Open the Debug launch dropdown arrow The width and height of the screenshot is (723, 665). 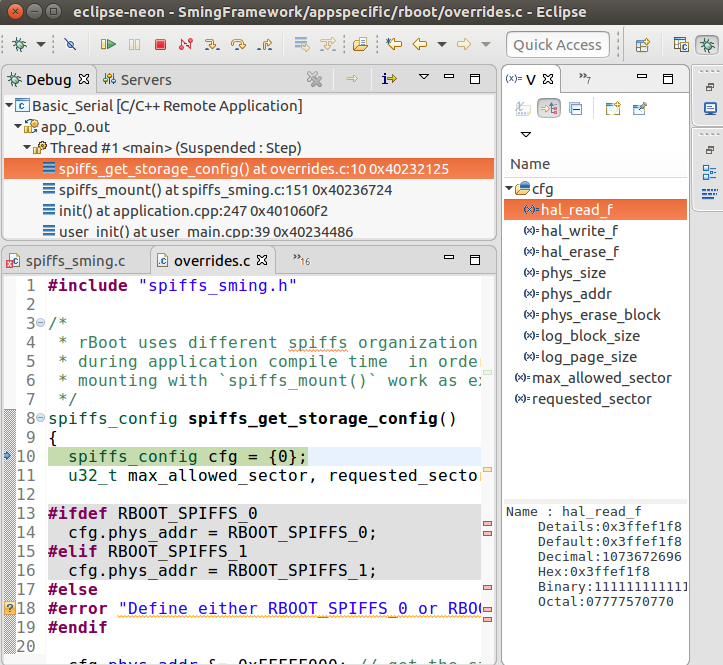pos(41,44)
